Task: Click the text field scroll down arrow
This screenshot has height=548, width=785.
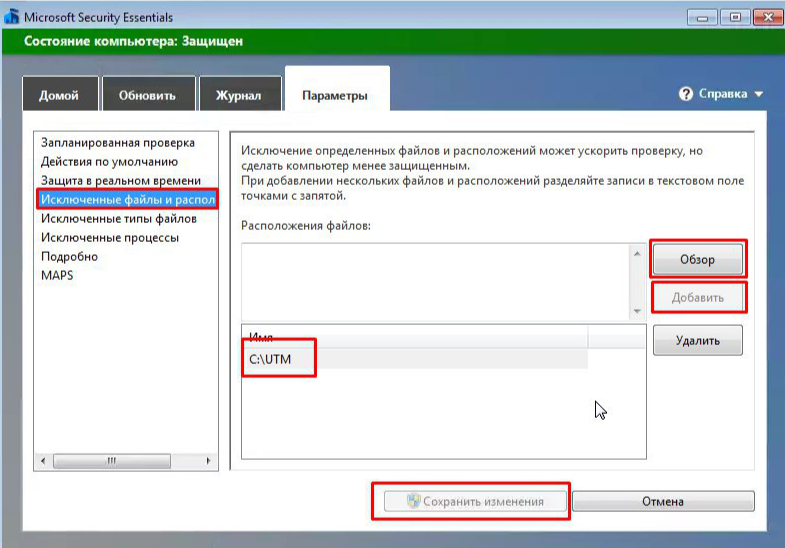Action: 637,311
